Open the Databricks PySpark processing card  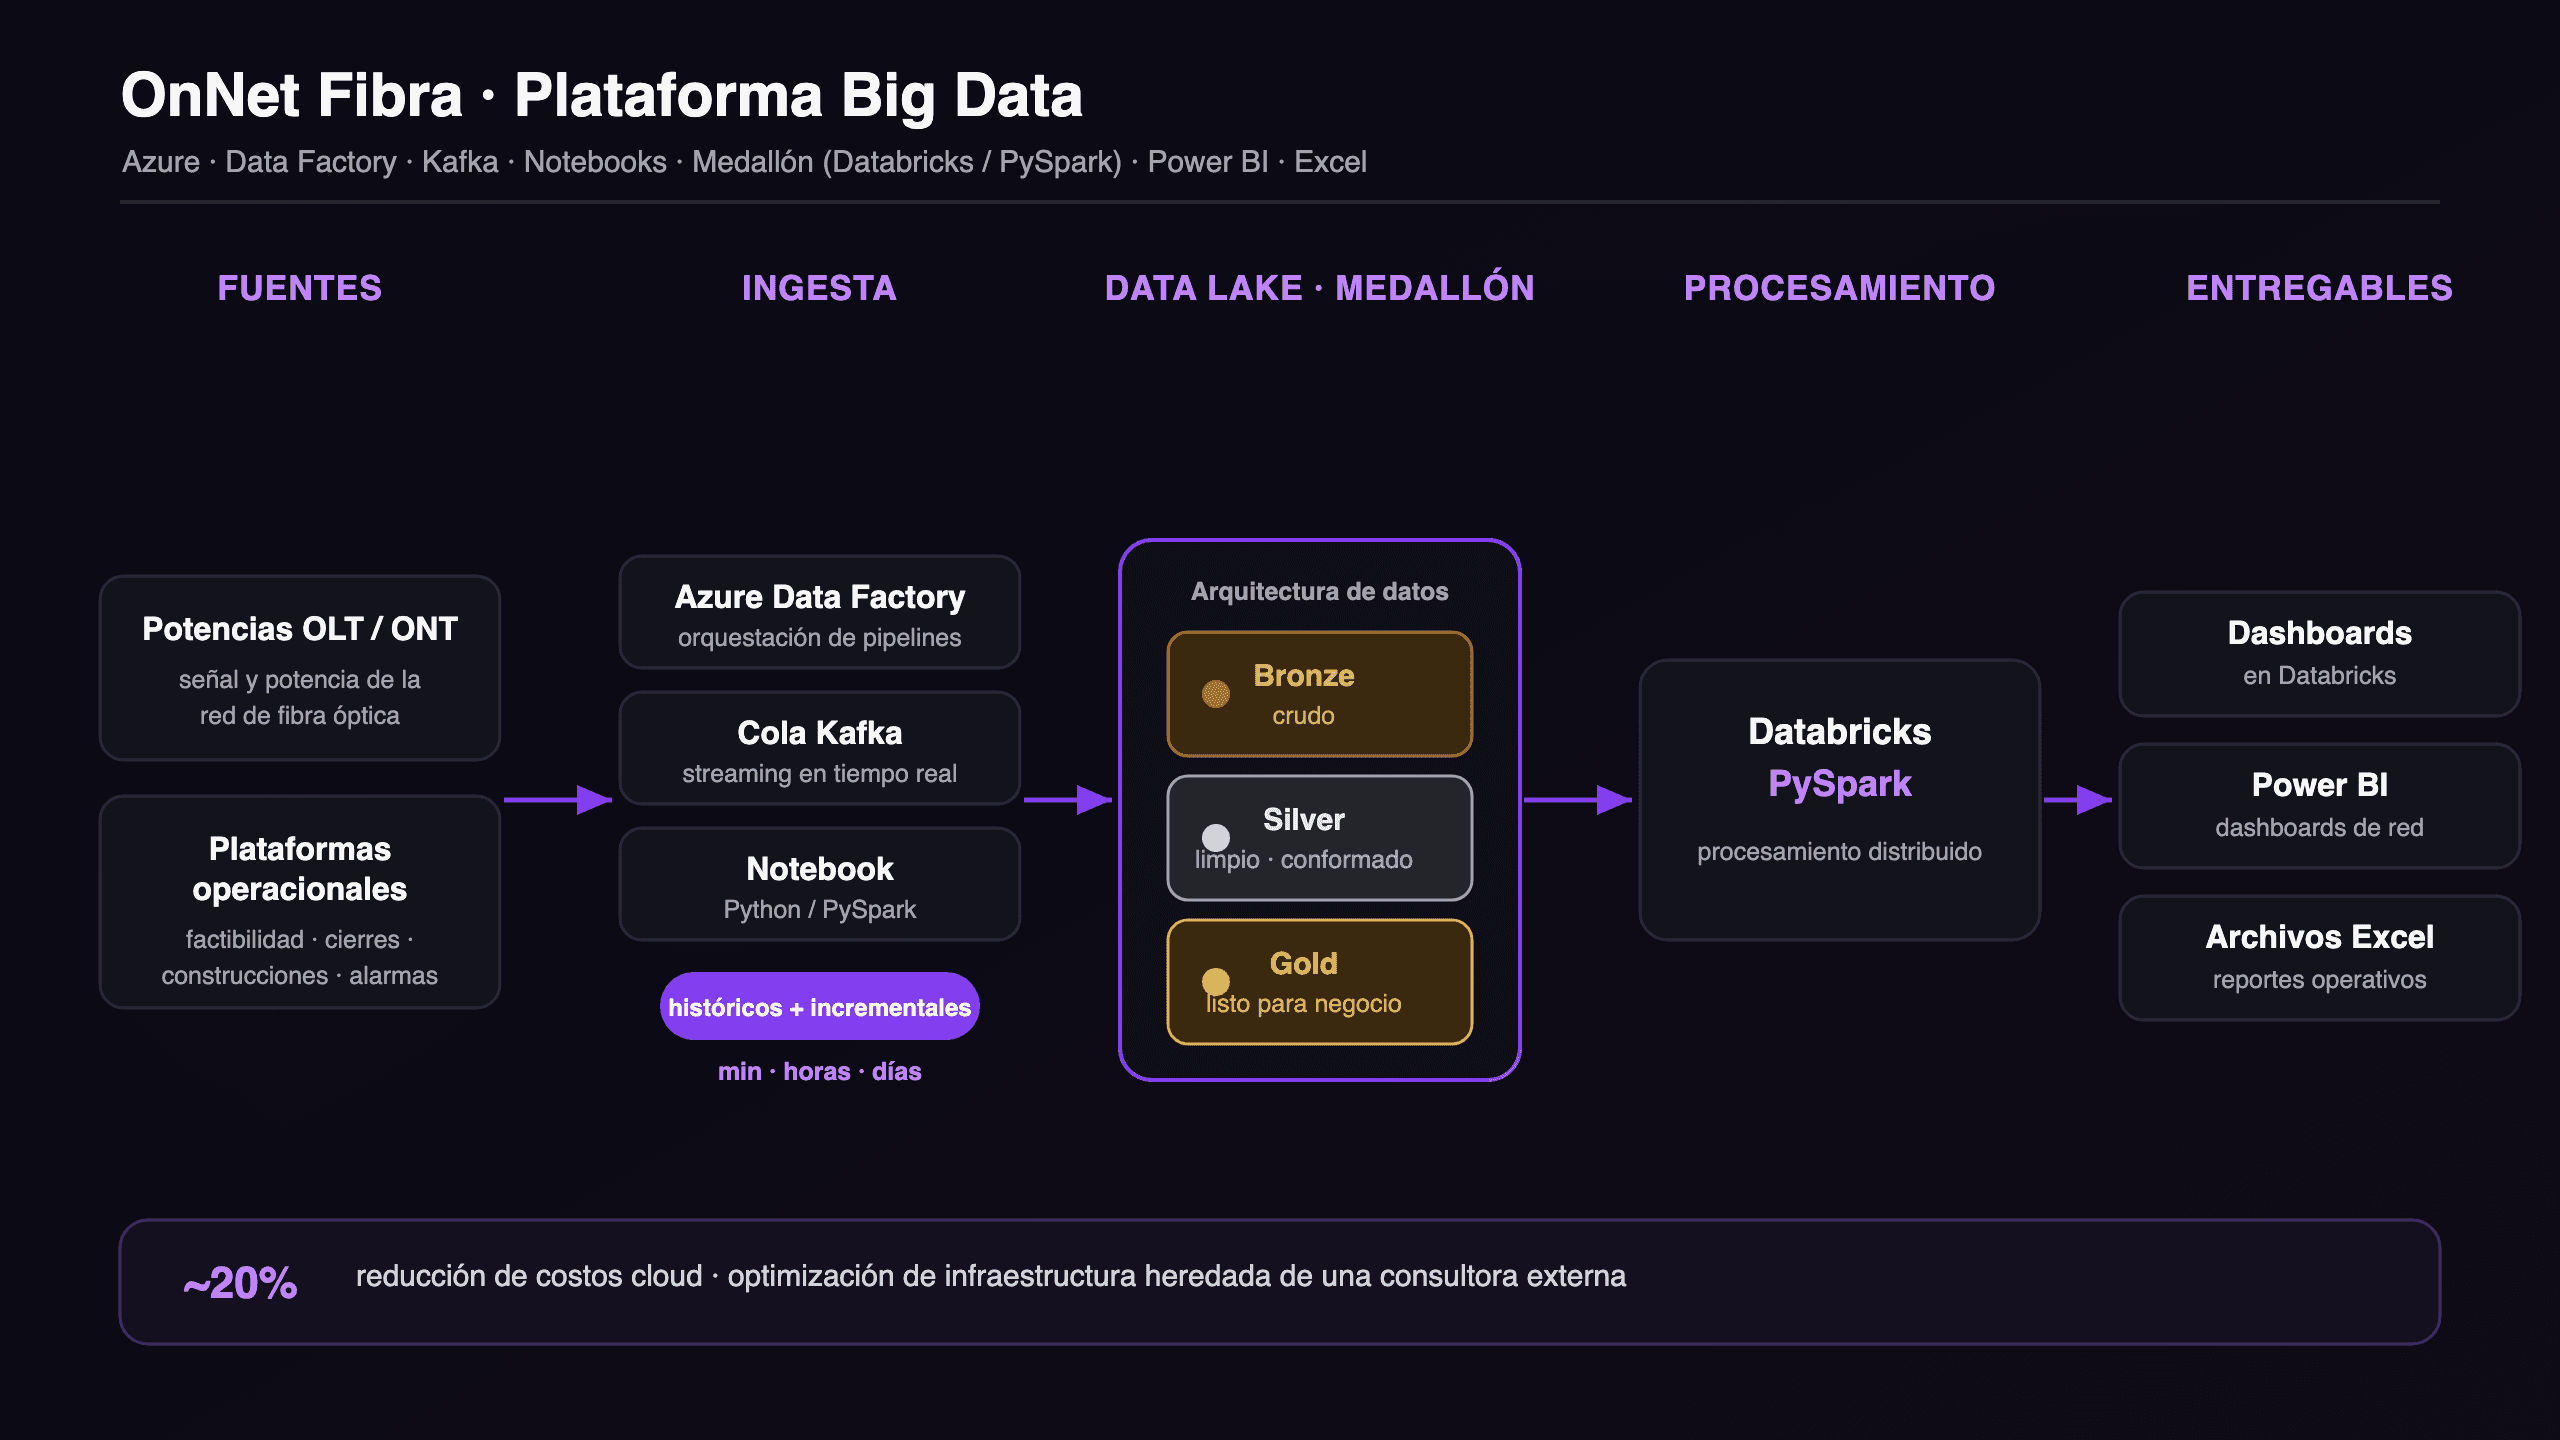1840,800
